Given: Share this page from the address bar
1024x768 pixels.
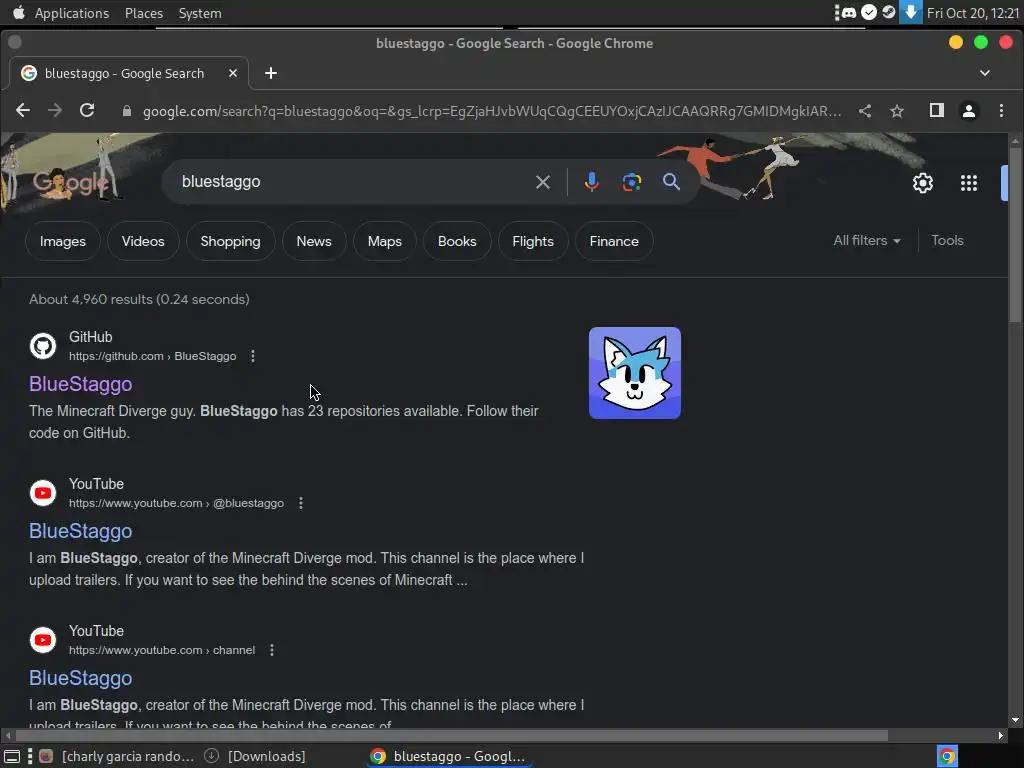Looking at the screenshot, I should [x=865, y=111].
